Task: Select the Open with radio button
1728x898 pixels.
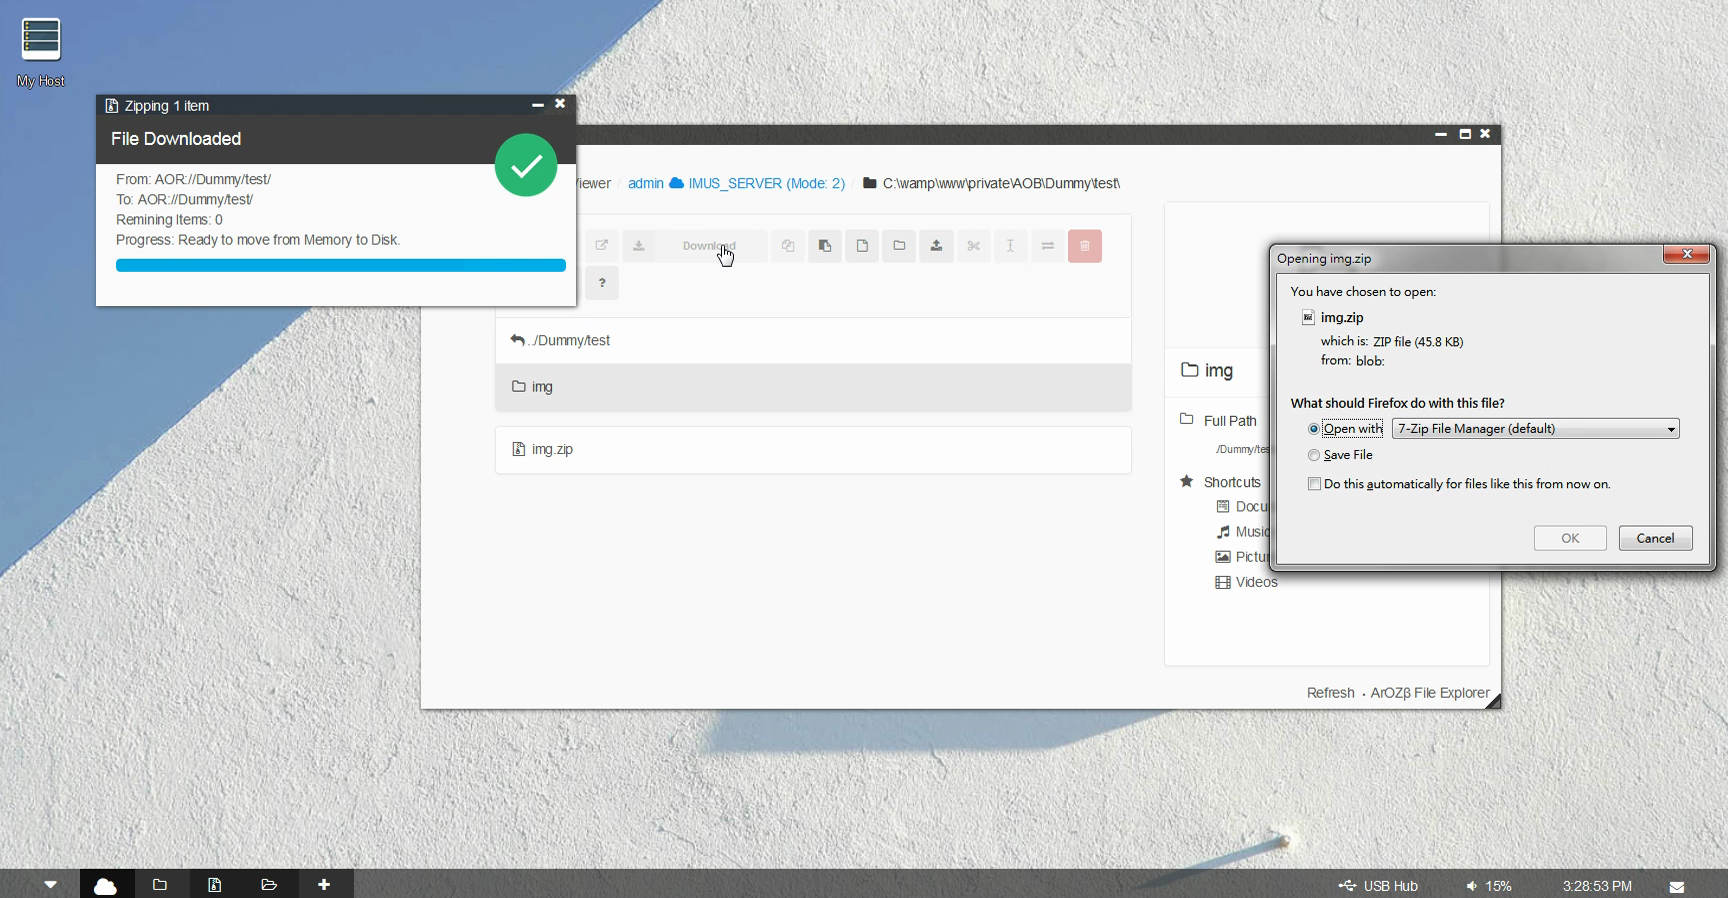Action: [1314, 429]
